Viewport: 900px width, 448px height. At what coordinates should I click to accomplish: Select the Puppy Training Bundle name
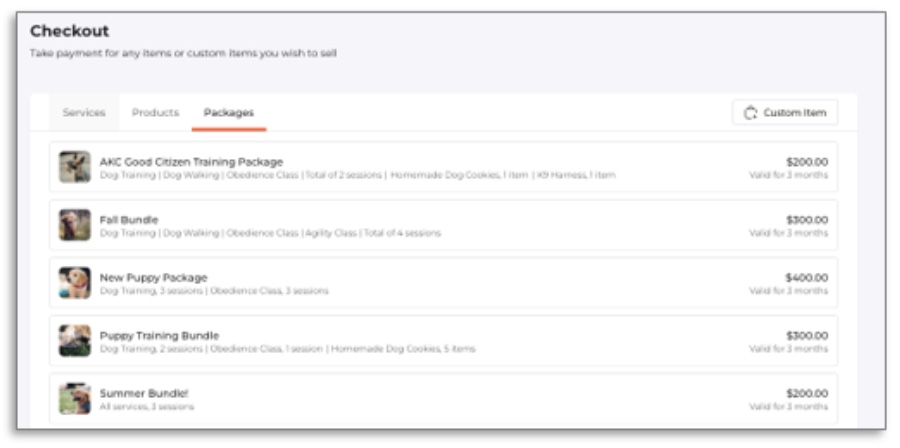coord(159,335)
